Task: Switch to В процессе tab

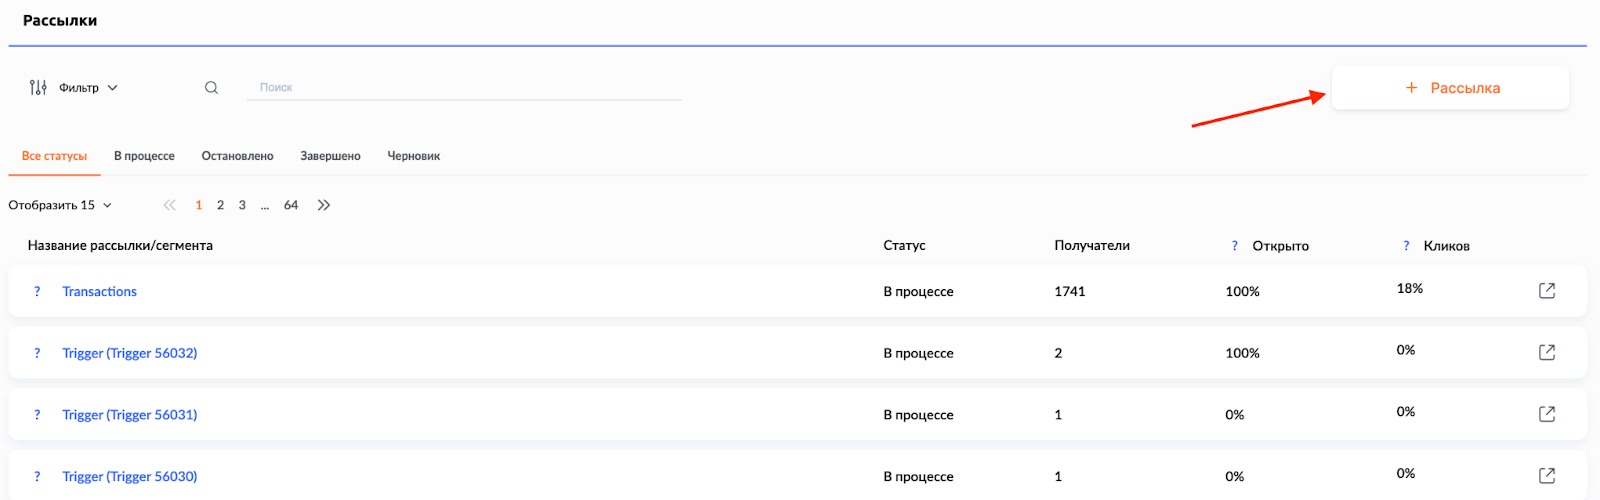Action: click(144, 156)
